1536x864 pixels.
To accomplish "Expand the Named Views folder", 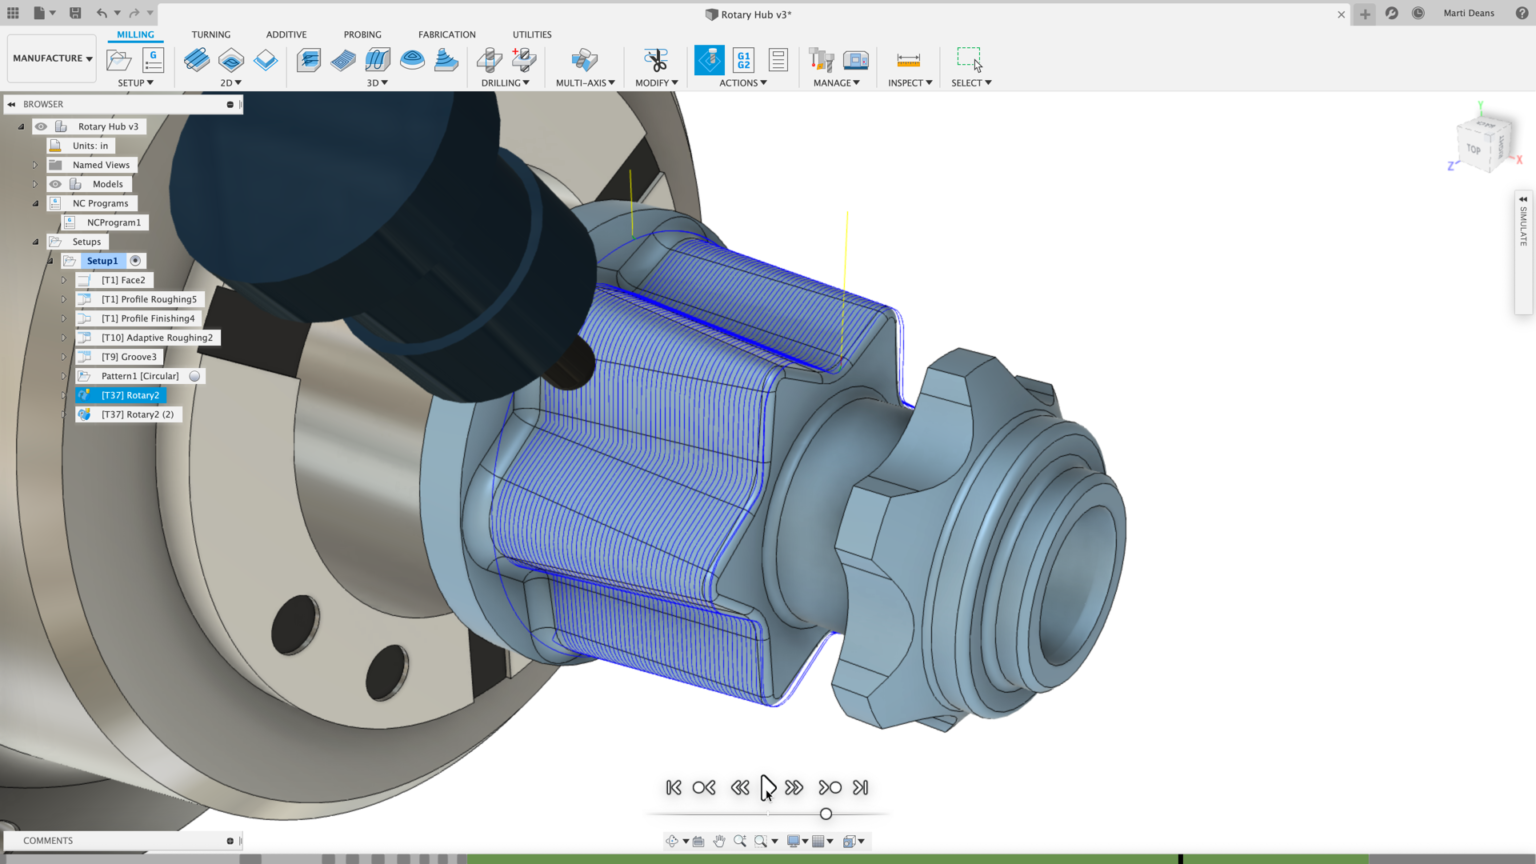I will click(x=34, y=165).
